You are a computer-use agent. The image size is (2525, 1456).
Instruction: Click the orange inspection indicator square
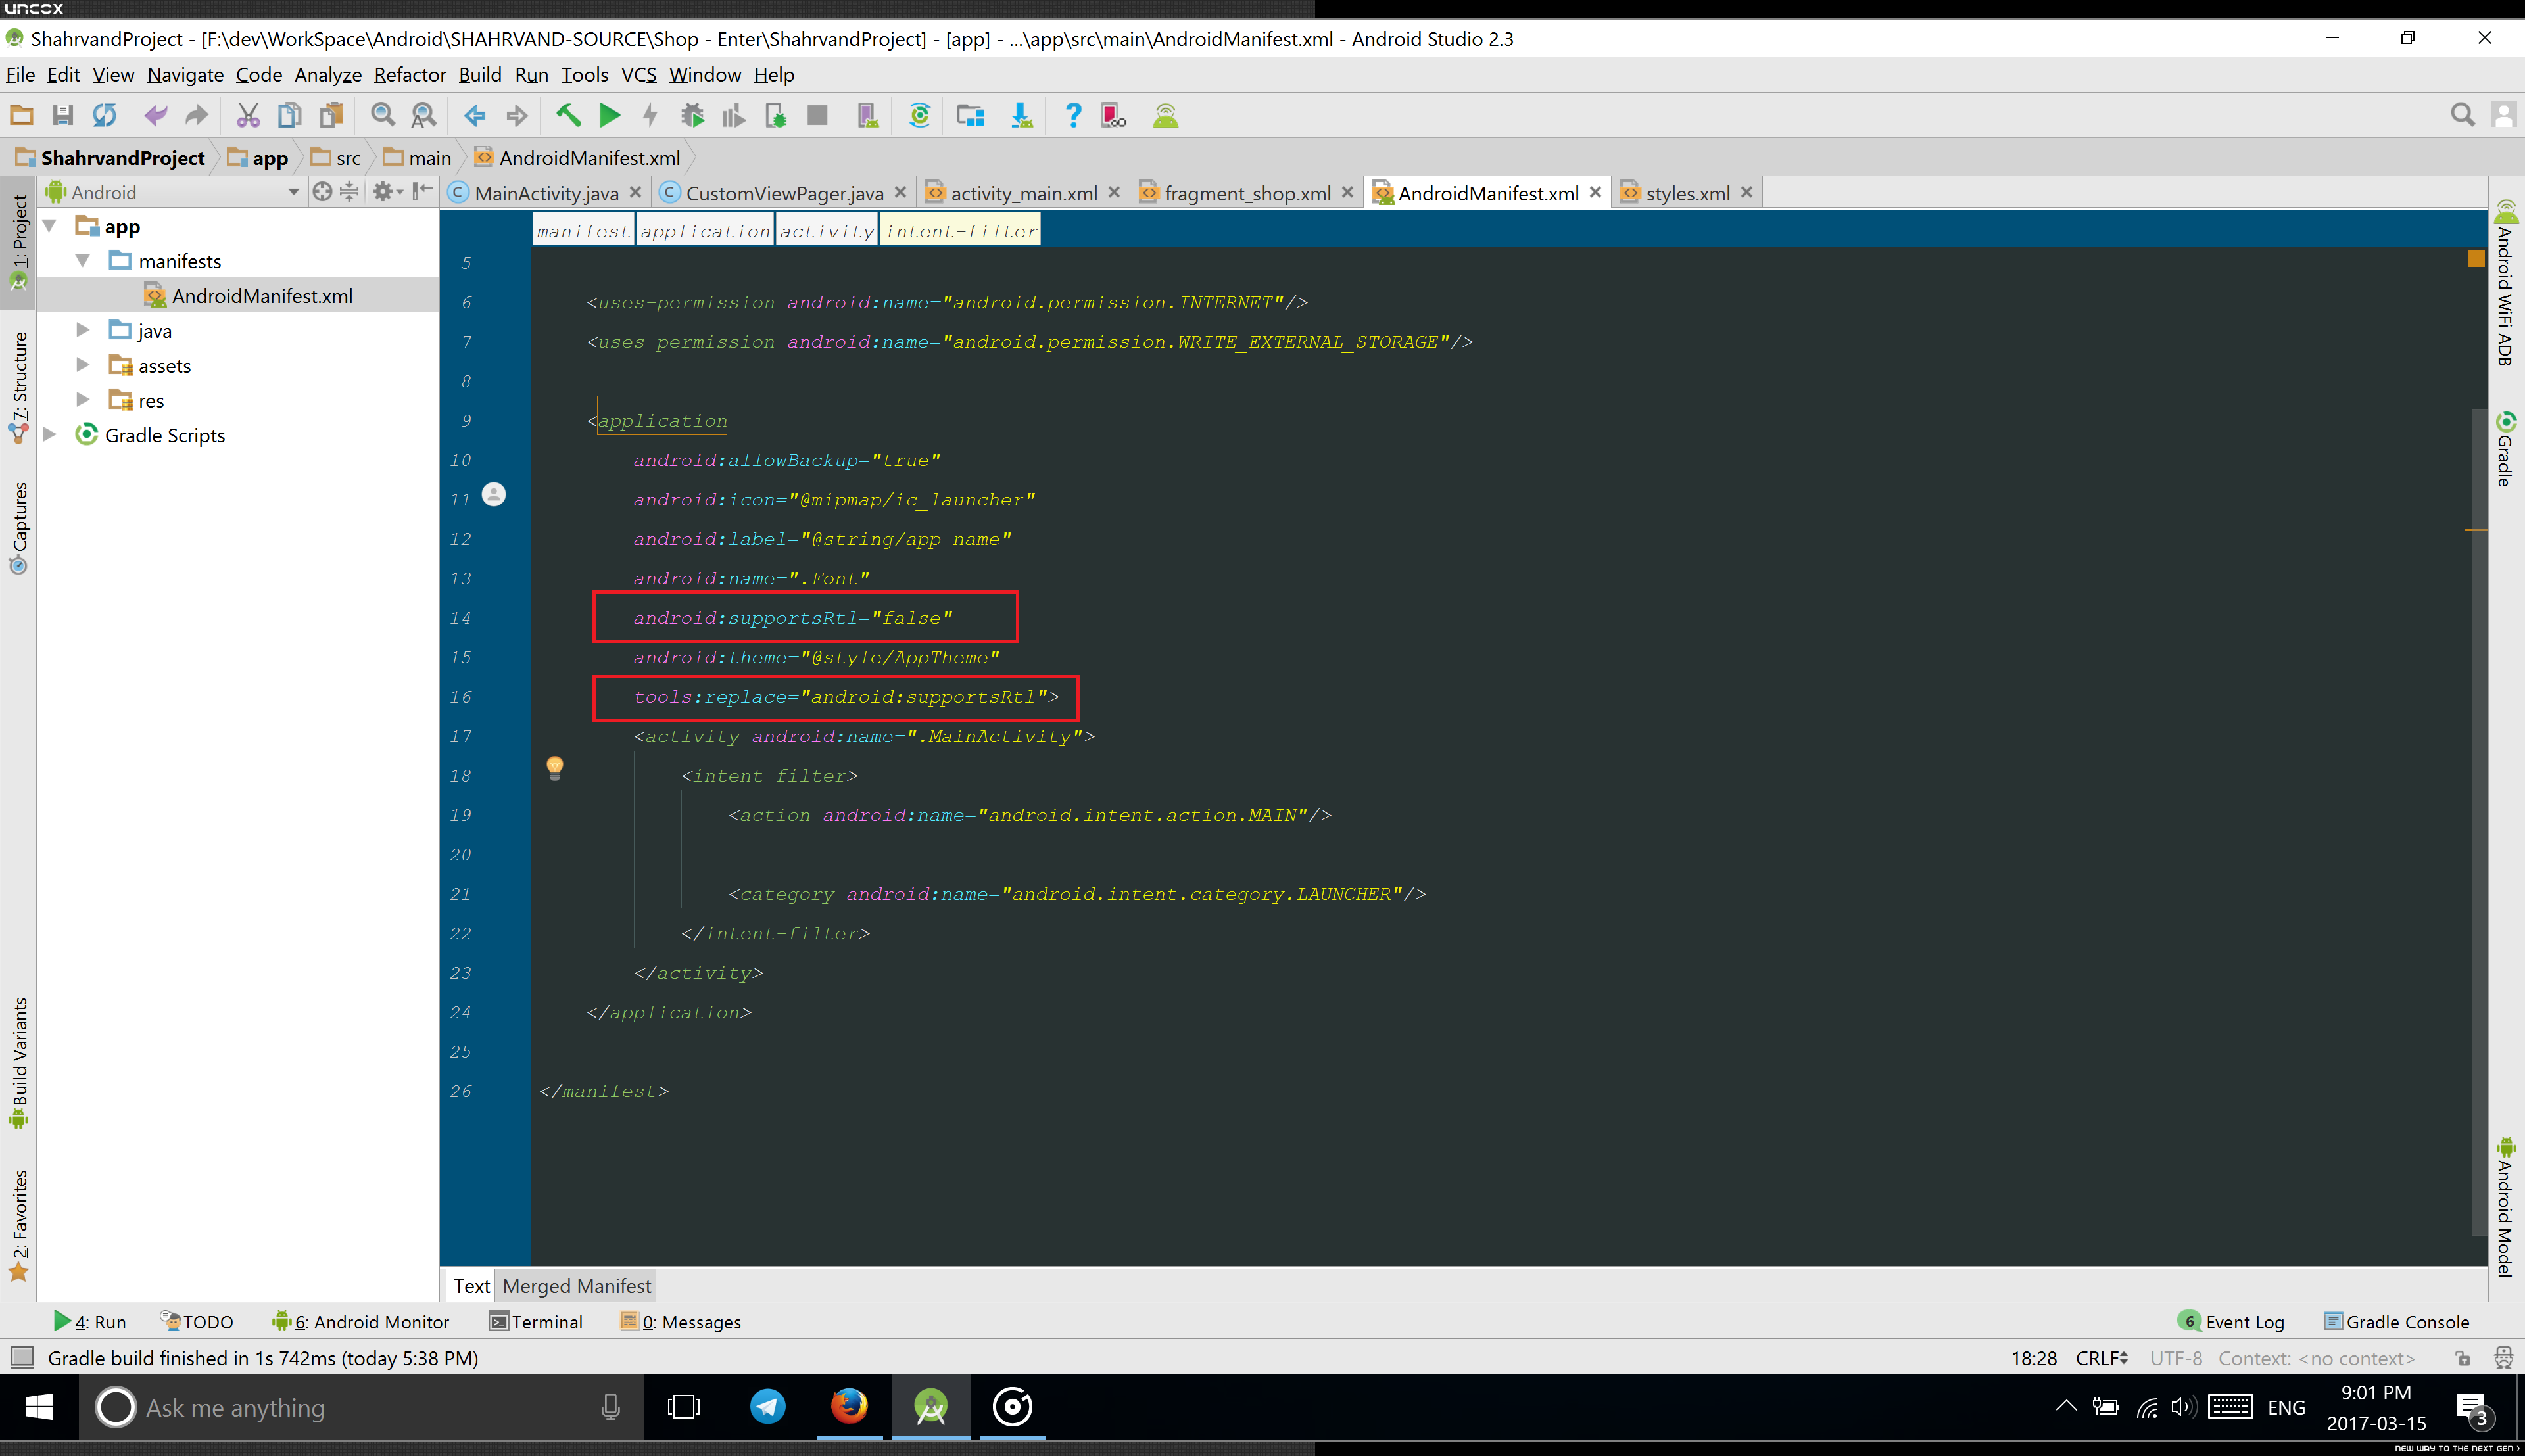click(x=2476, y=259)
